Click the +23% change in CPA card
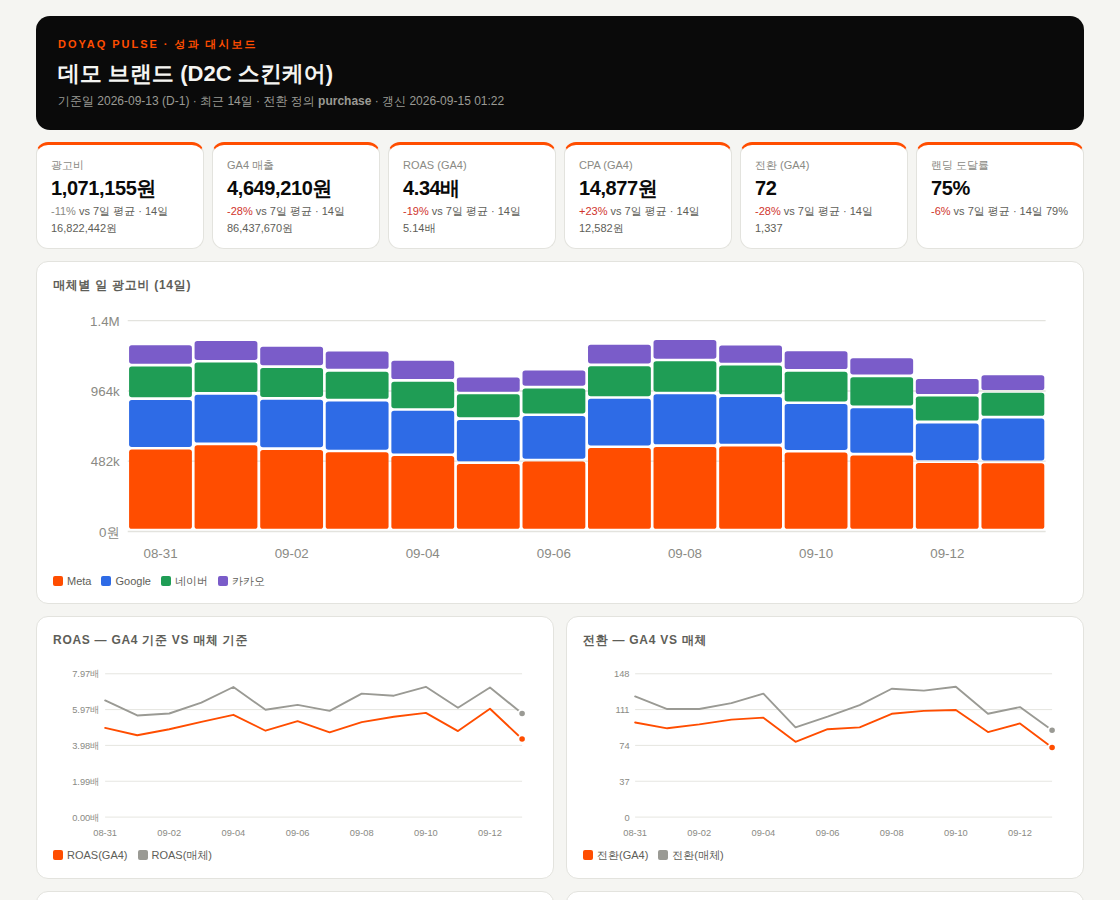 [x=593, y=211]
